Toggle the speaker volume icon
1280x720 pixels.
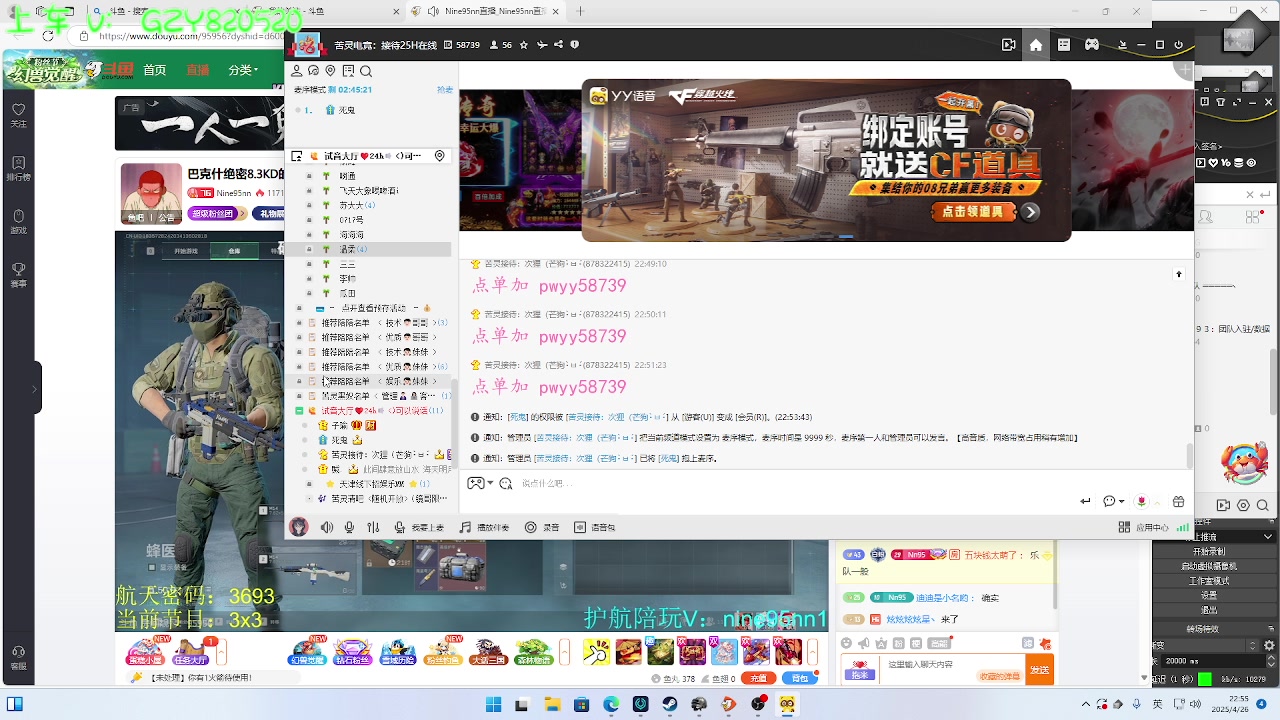[x=327, y=527]
